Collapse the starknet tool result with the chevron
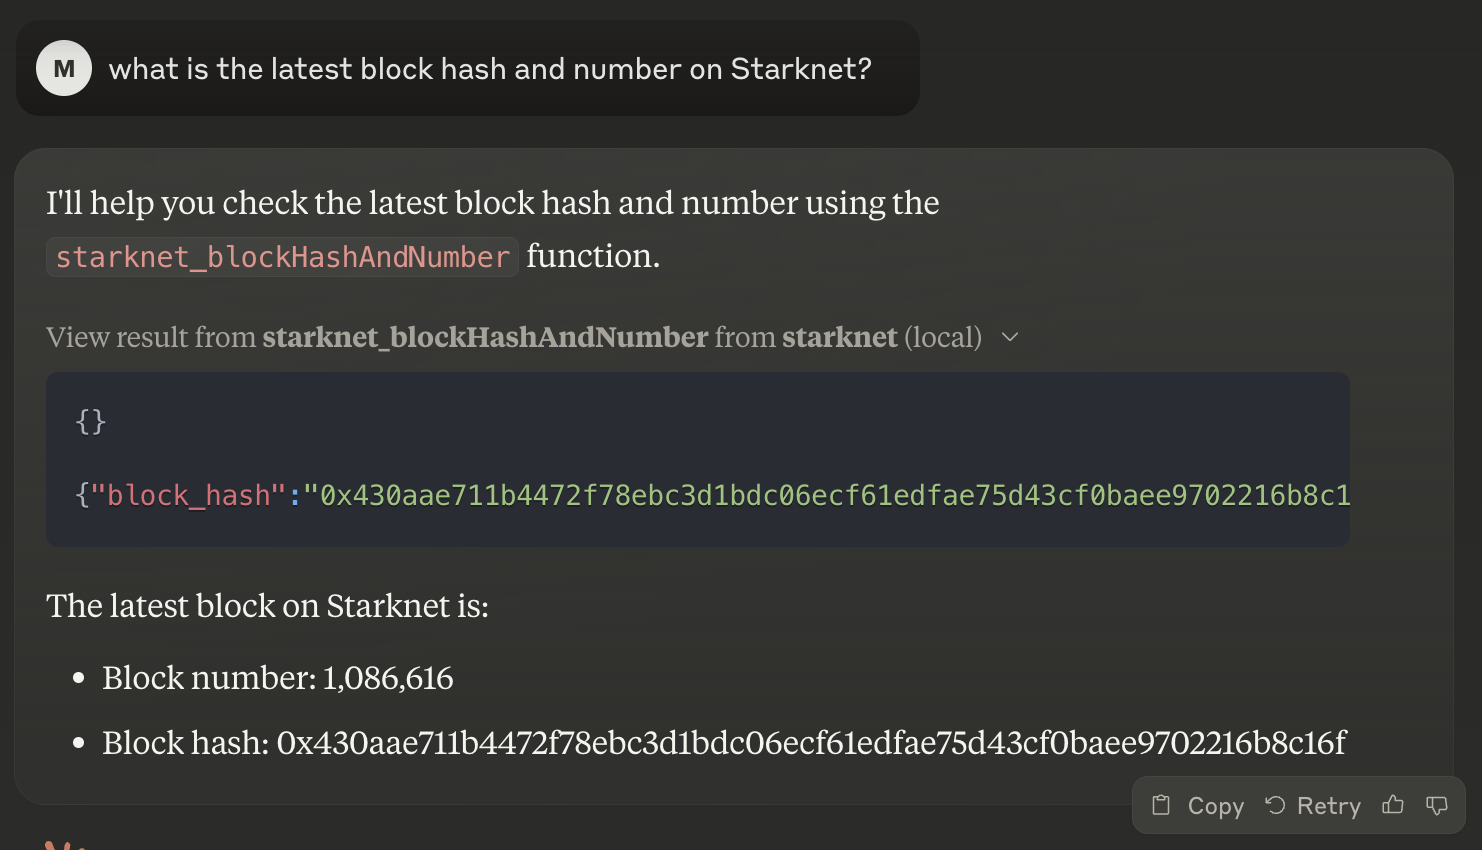This screenshot has height=850, width=1482. [1009, 337]
